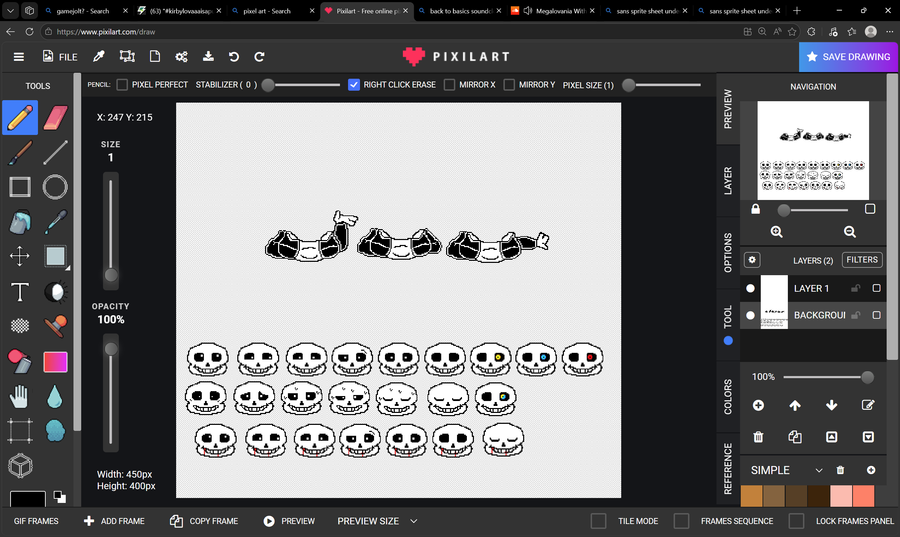
Task: Select the Move tool
Action: [20, 256]
